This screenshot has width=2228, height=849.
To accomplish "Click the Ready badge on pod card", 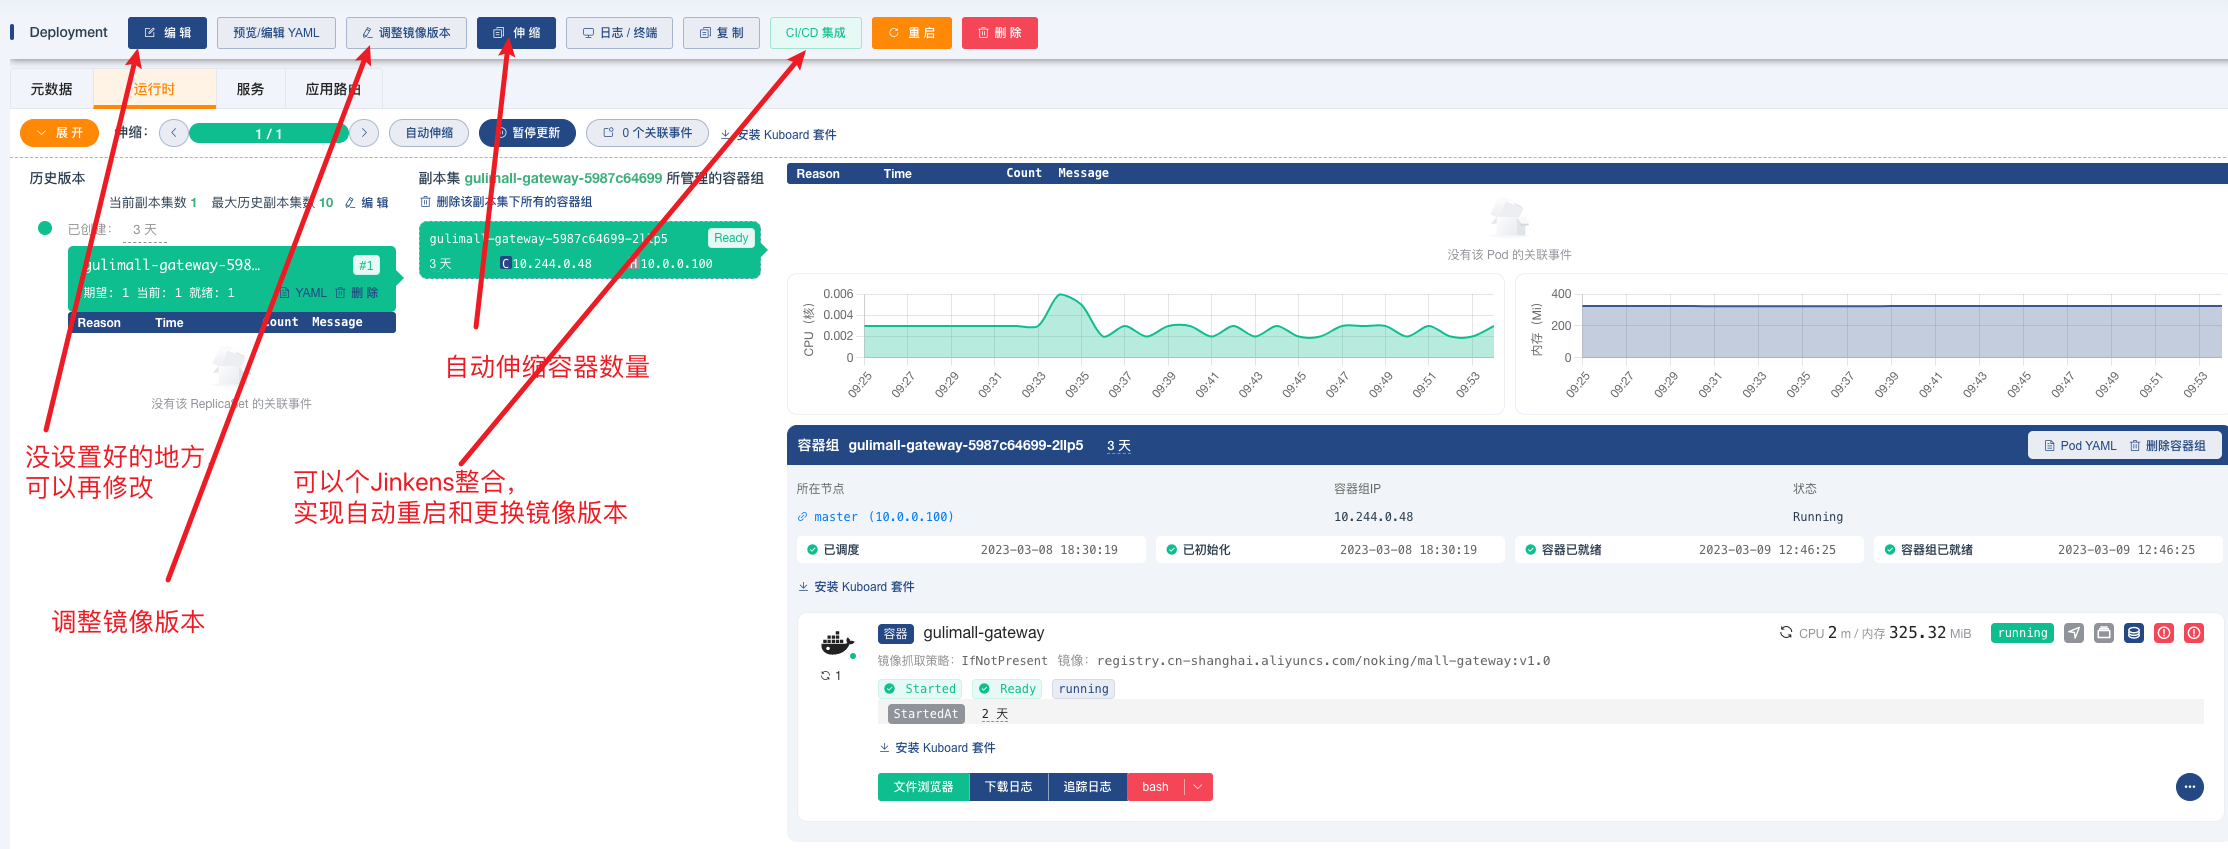I will 731,238.
